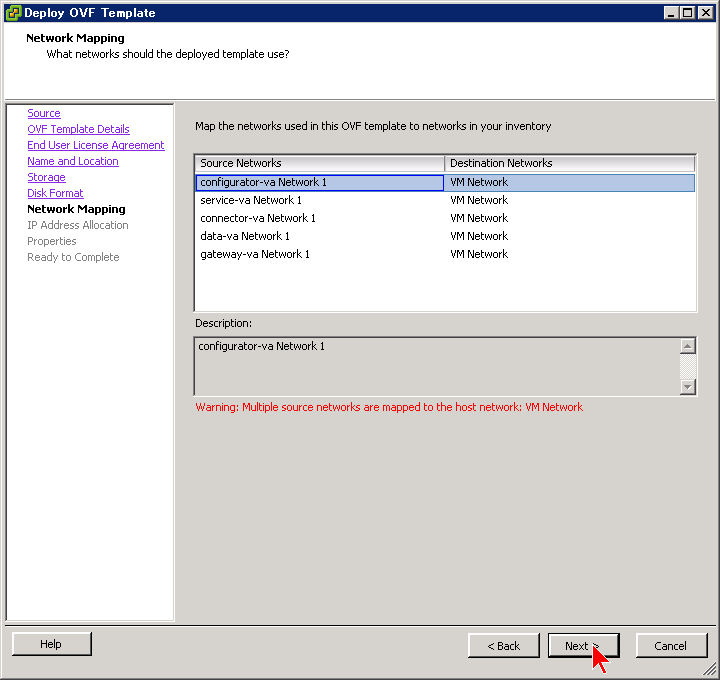
Task: Open the OVF Template Details step
Action: 78,129
